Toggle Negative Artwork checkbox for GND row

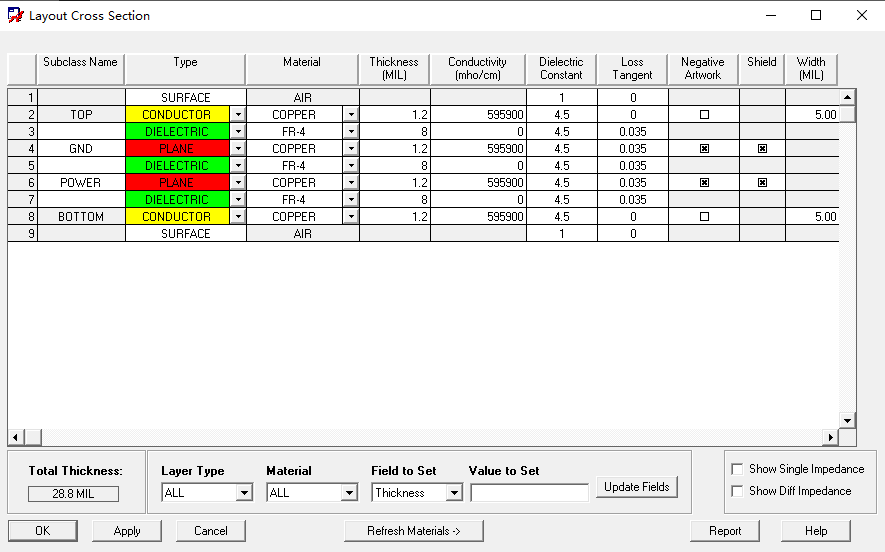point(704,148)
